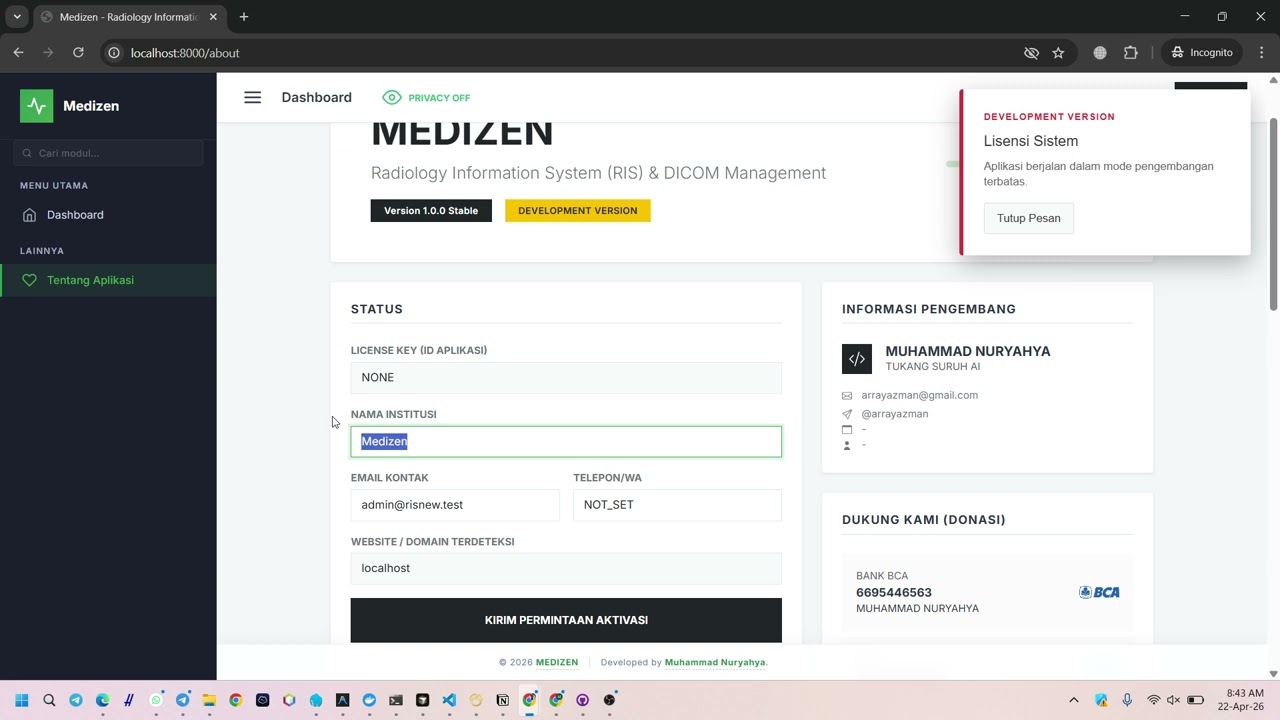Click the Telepon/WA field showing NOT_SET

(x=677, y=505)
